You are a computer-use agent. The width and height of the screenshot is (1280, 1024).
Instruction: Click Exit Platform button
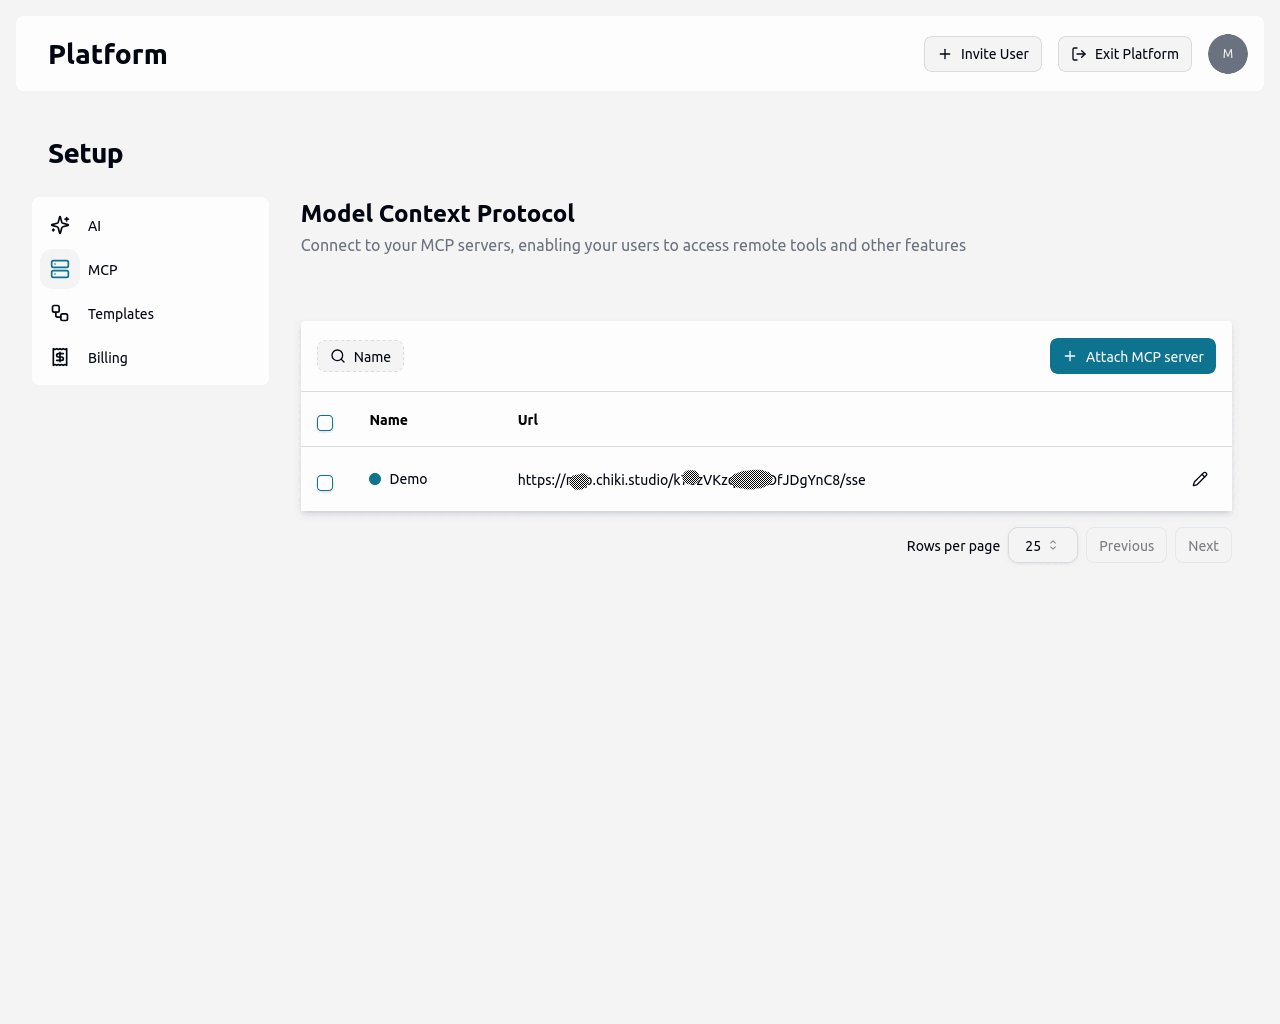click(x=1124, y=54)
